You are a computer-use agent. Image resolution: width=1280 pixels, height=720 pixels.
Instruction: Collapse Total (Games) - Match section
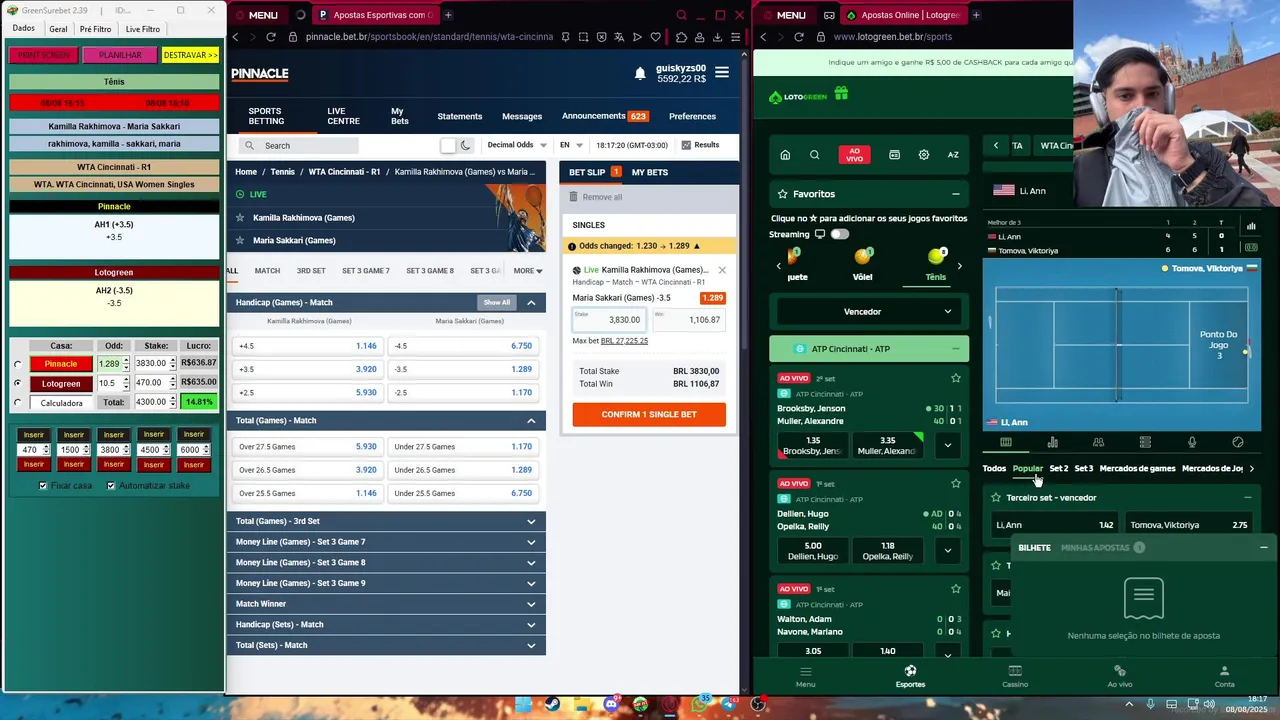click(x=531, y=421)
